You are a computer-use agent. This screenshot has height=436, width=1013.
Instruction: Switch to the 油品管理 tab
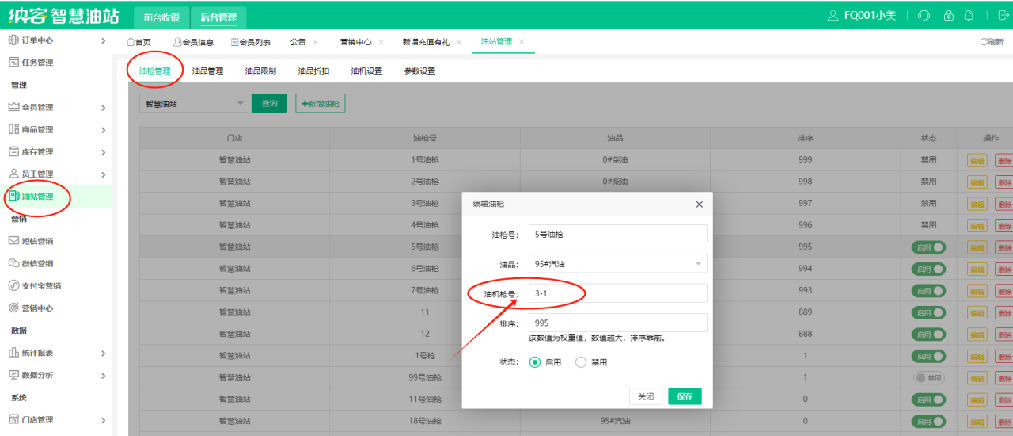click(207, 71)
